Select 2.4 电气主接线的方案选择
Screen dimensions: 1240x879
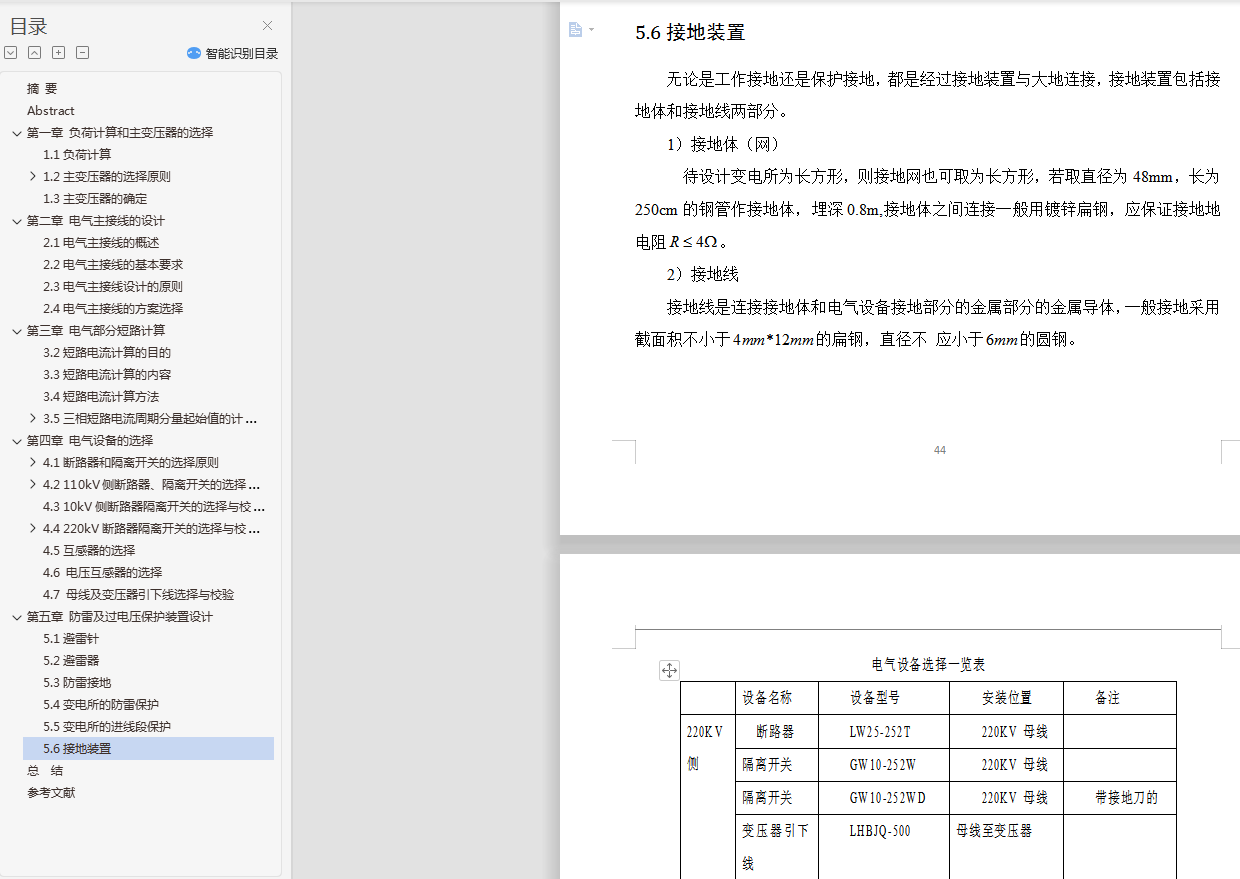point(113,309)
